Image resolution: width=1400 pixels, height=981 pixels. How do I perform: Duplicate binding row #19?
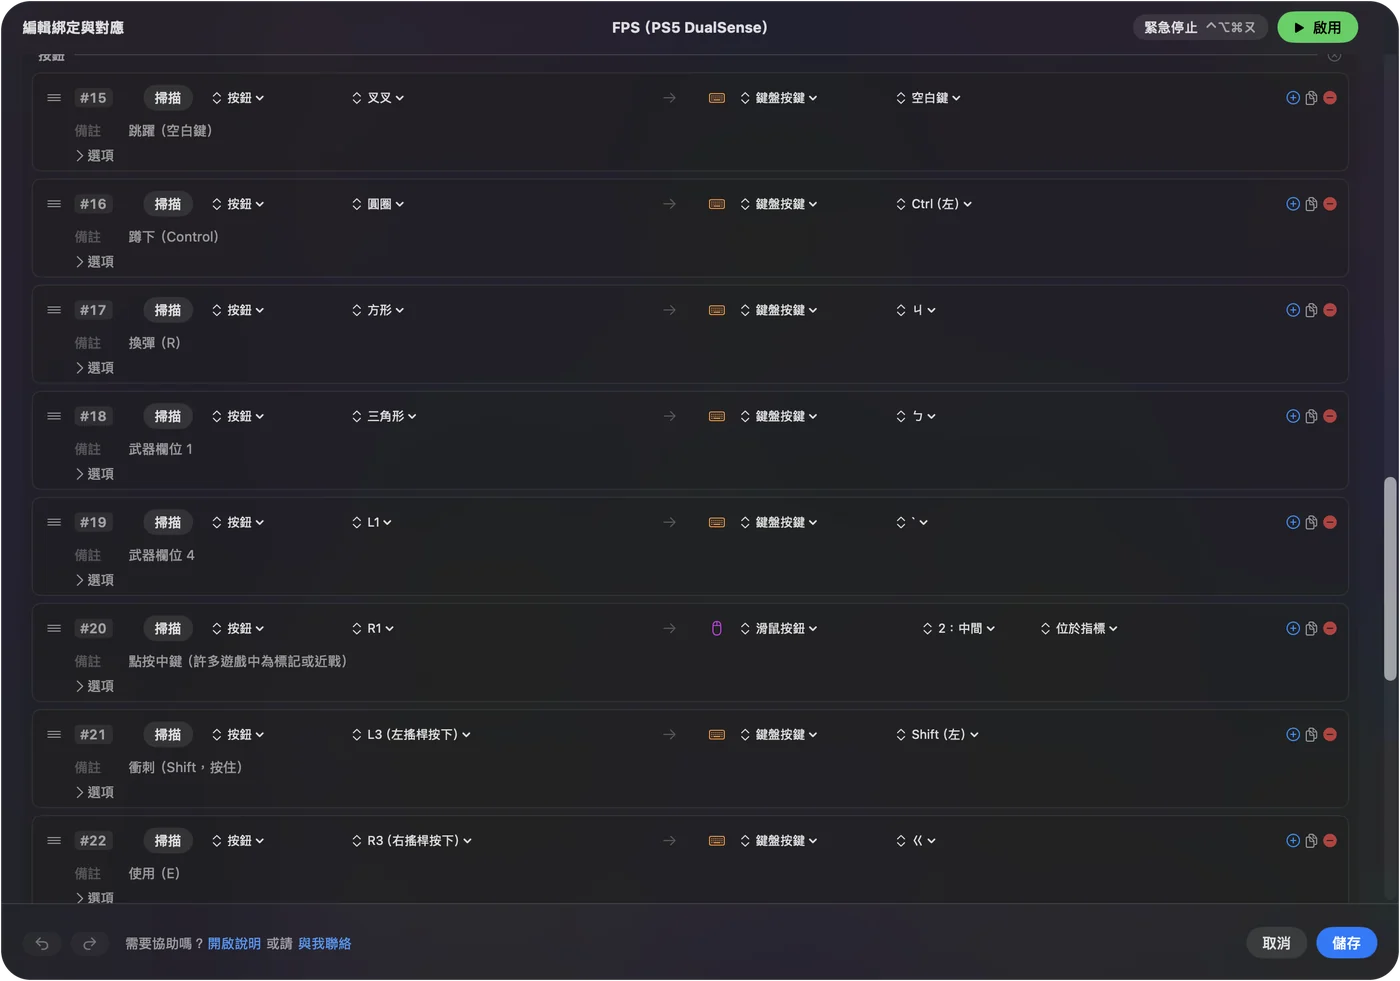pyautogui.click(x=1311, y=522)
